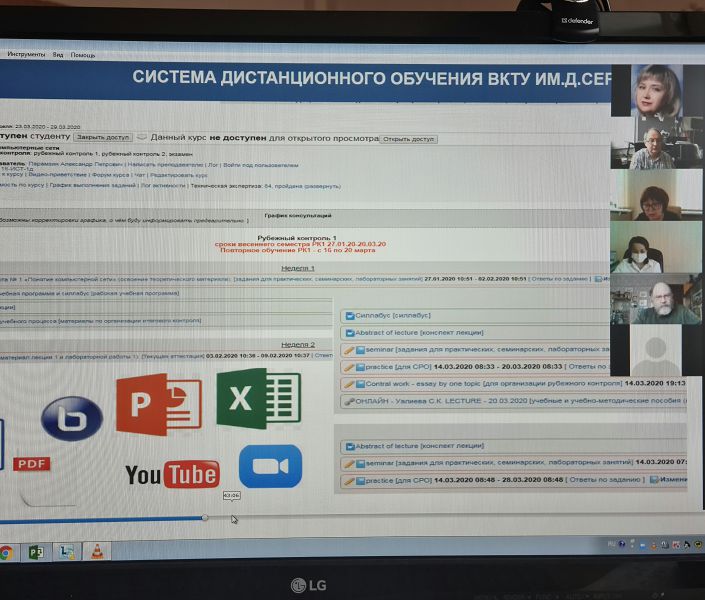Click picture icon on practice 08:48 - 28.03.2020 row
This screenshot has width=705, height=600.
coord(360,481)
